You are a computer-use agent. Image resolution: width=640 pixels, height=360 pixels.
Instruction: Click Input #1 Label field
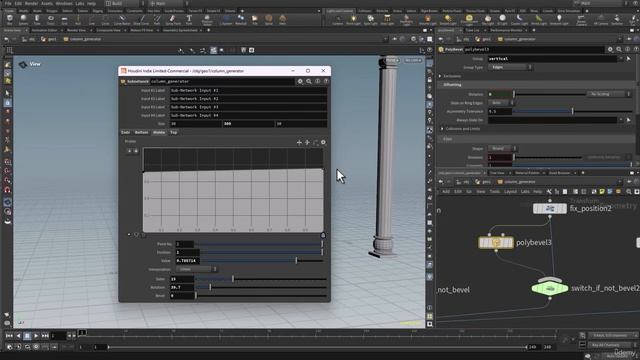[x=248, y=91]
